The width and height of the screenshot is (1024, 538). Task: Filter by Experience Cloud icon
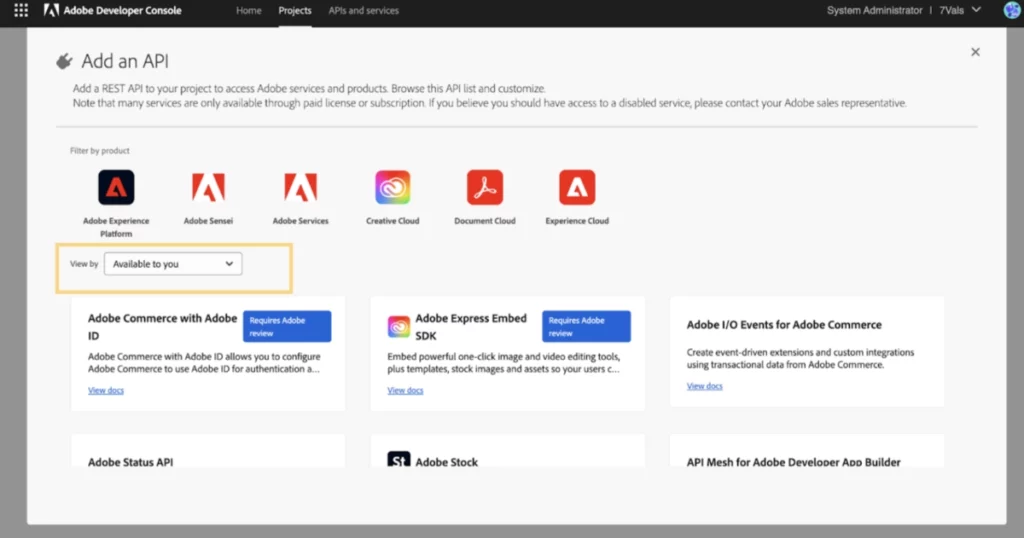(x=577, y=187)
